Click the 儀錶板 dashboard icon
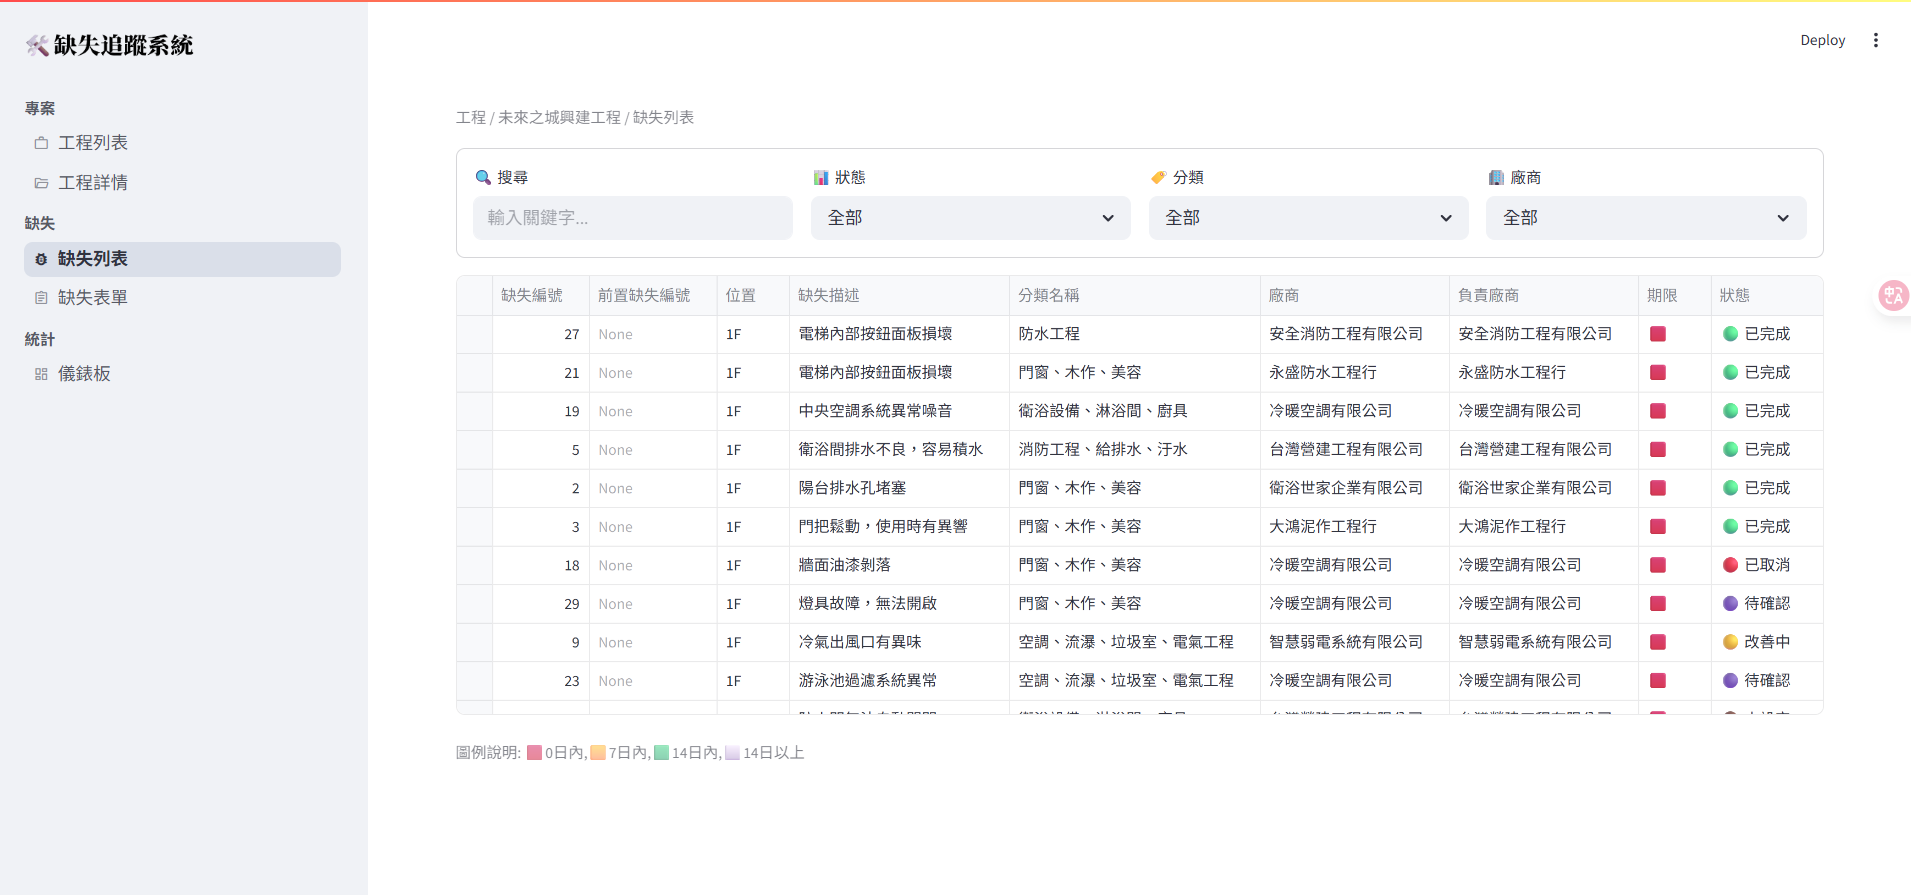 41,374
